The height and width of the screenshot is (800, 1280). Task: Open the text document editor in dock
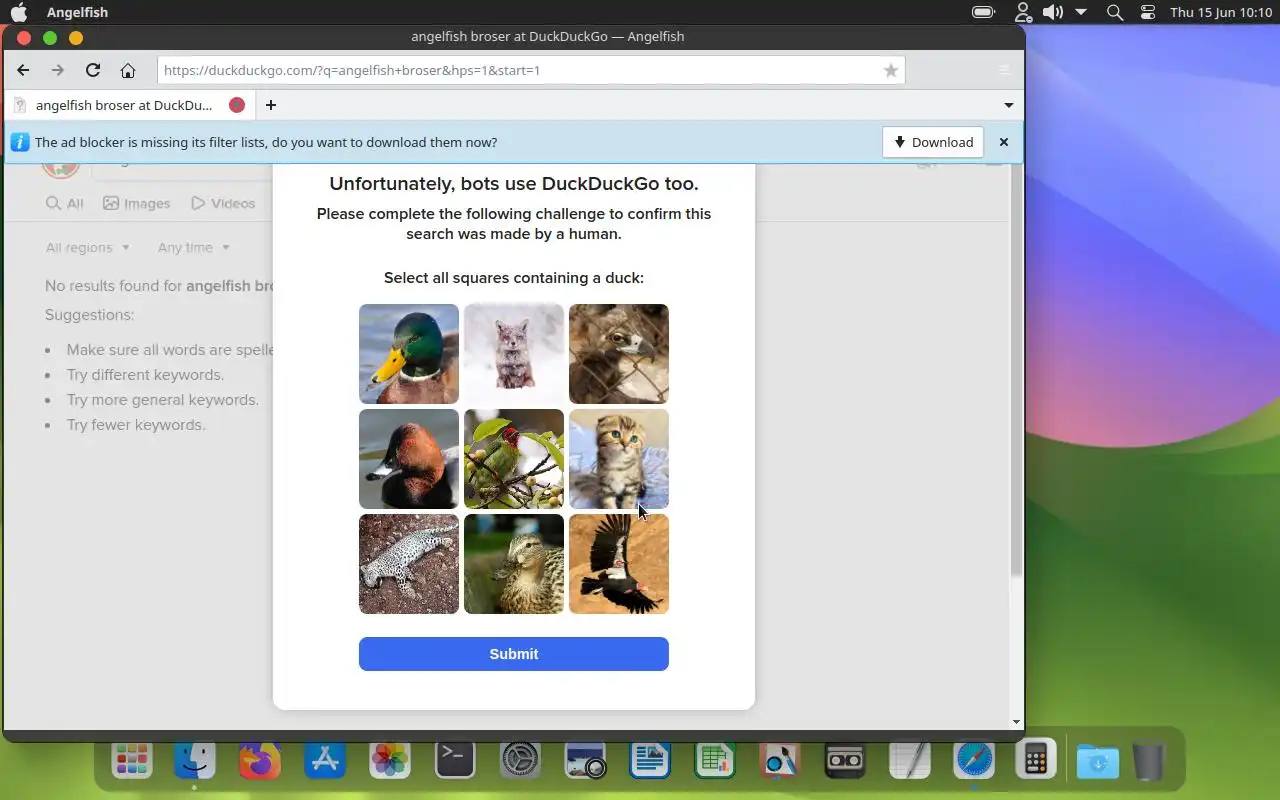point(650,760)
